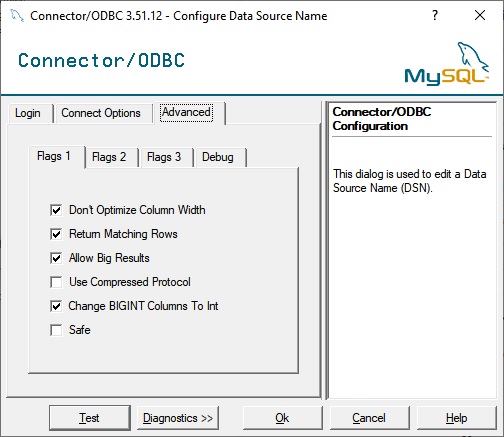Screen dimensions: 504x437
Task: Click the question mark help icon
Action: pyautogui.click(x=435, y=15)
